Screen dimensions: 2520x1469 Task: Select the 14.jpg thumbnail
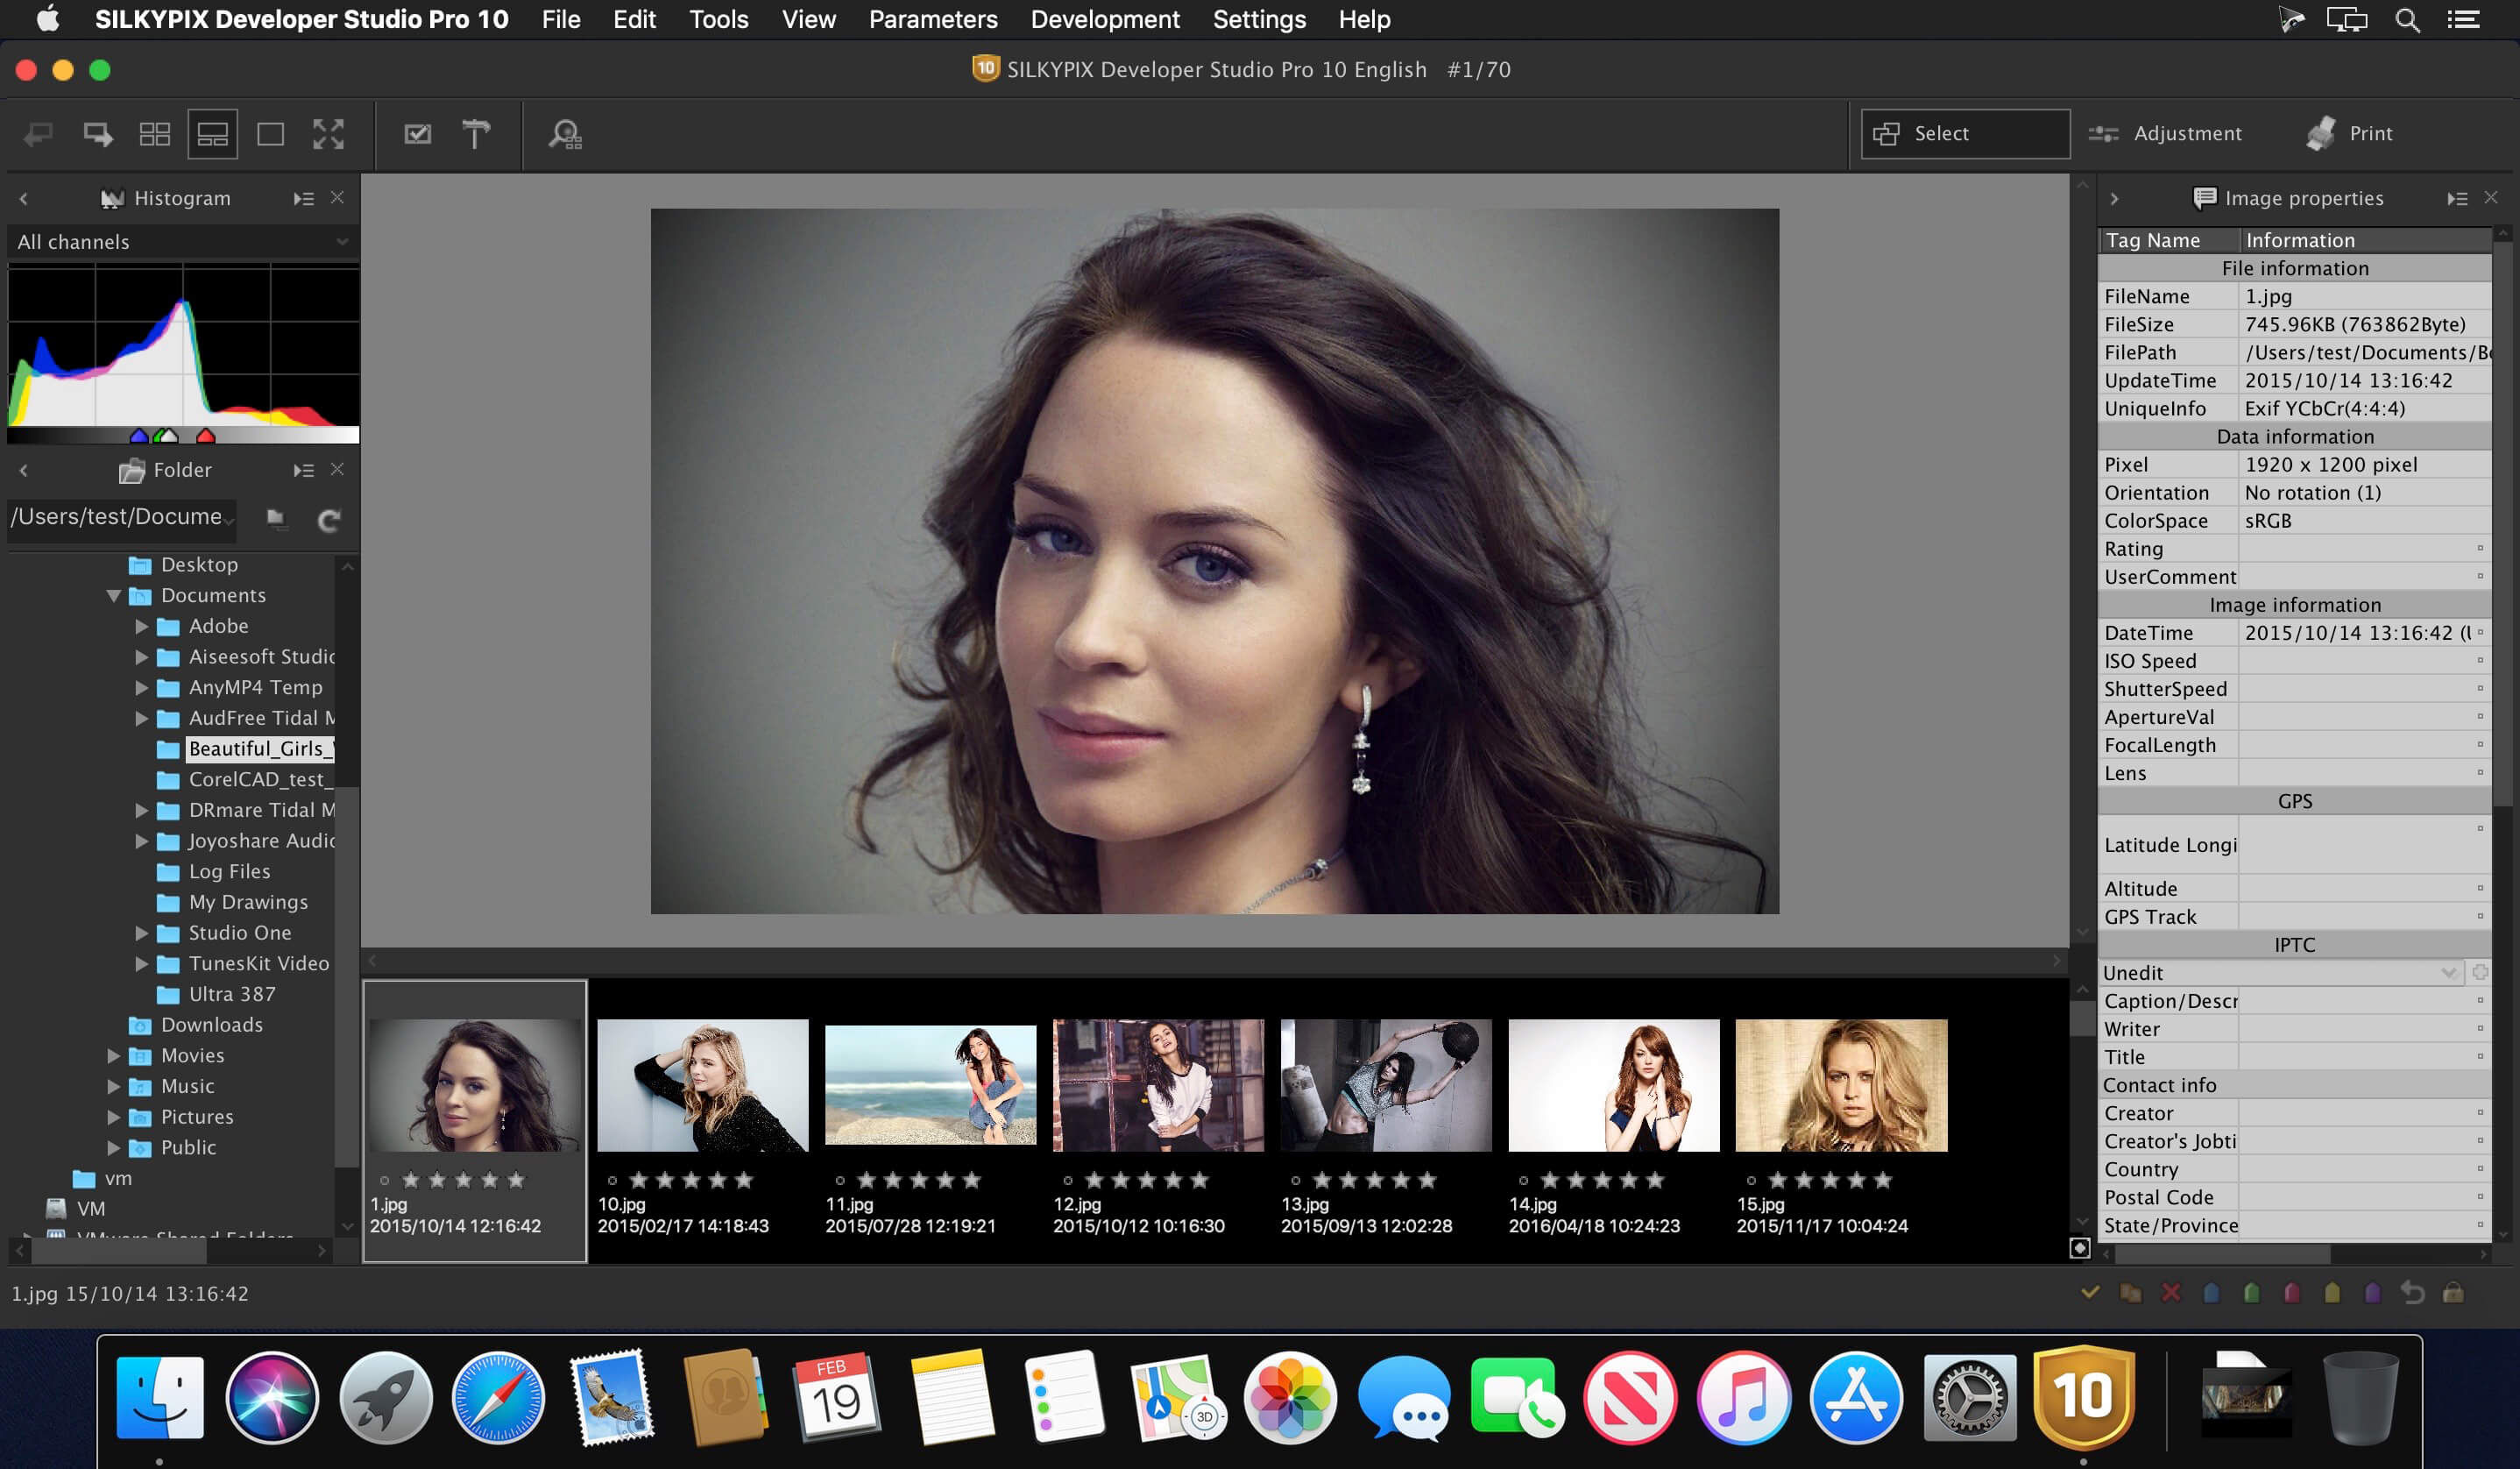point(1613,1086)
